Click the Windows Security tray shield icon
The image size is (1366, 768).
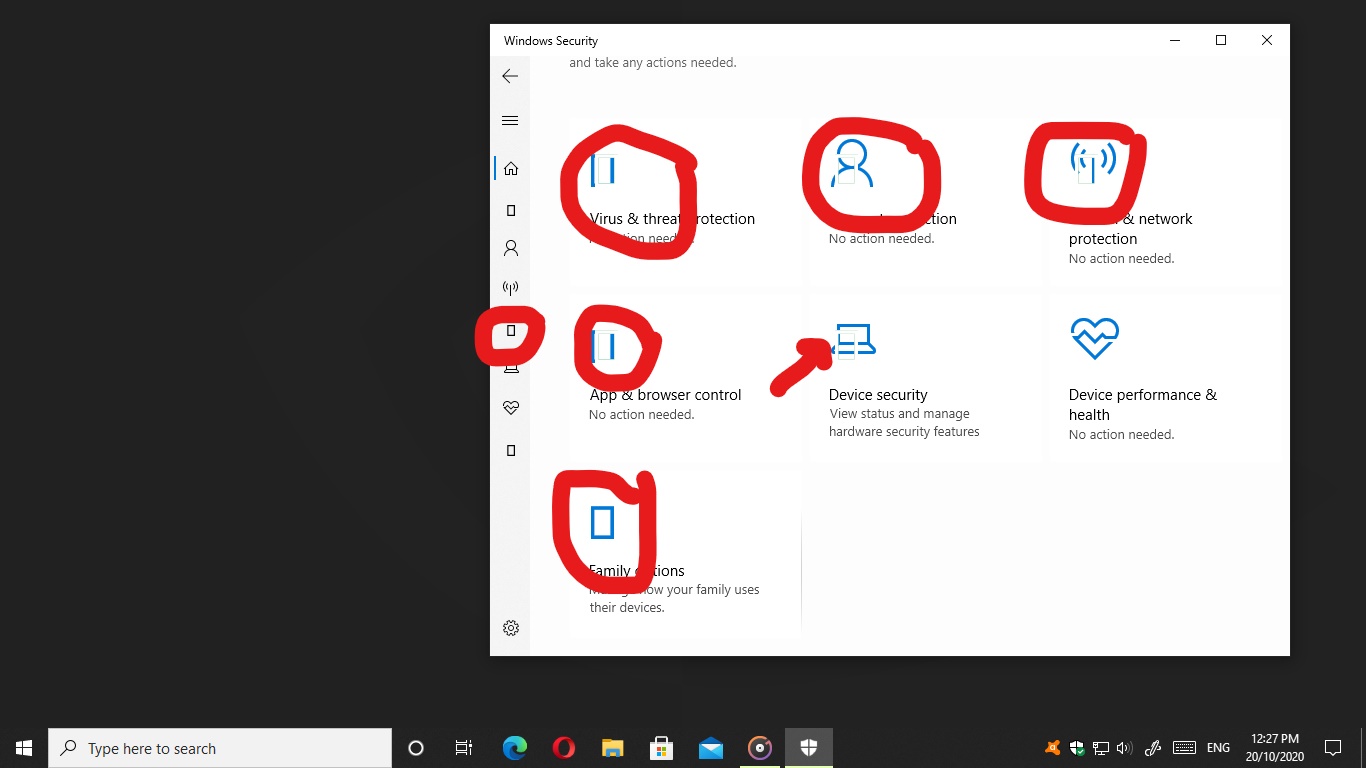point(1077,748)
